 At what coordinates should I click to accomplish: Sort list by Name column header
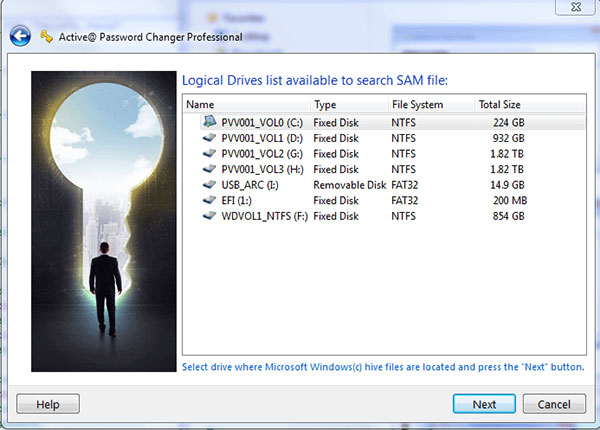click(x=245, y=104)
